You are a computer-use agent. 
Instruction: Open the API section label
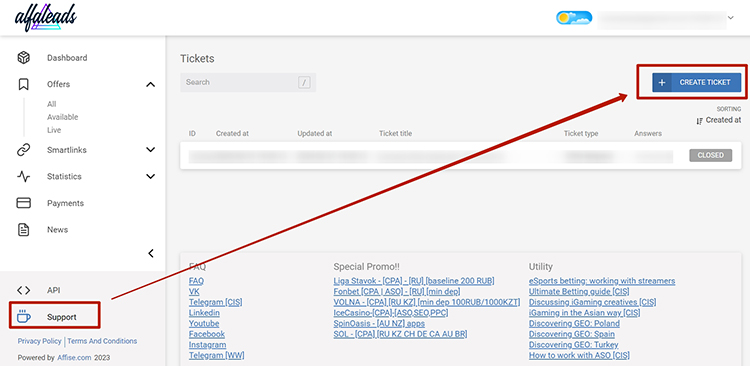pyautogui.click(x=54, y=290)
